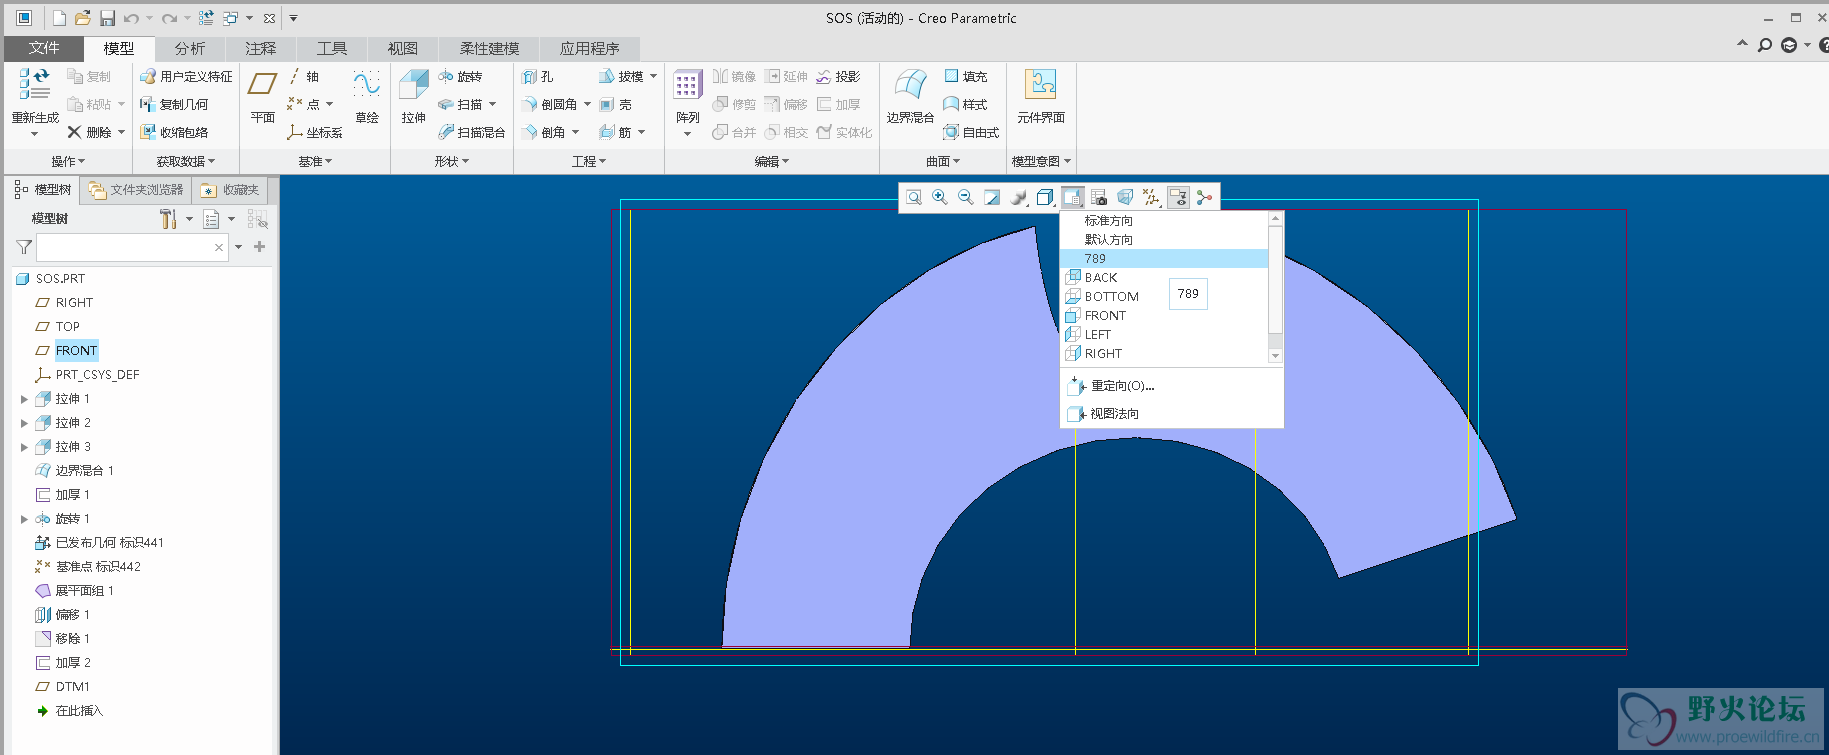The image size is (1829, 755).
Task: Switch to the 文件夹浏览器 panel tab
Action: click(136, 190)
